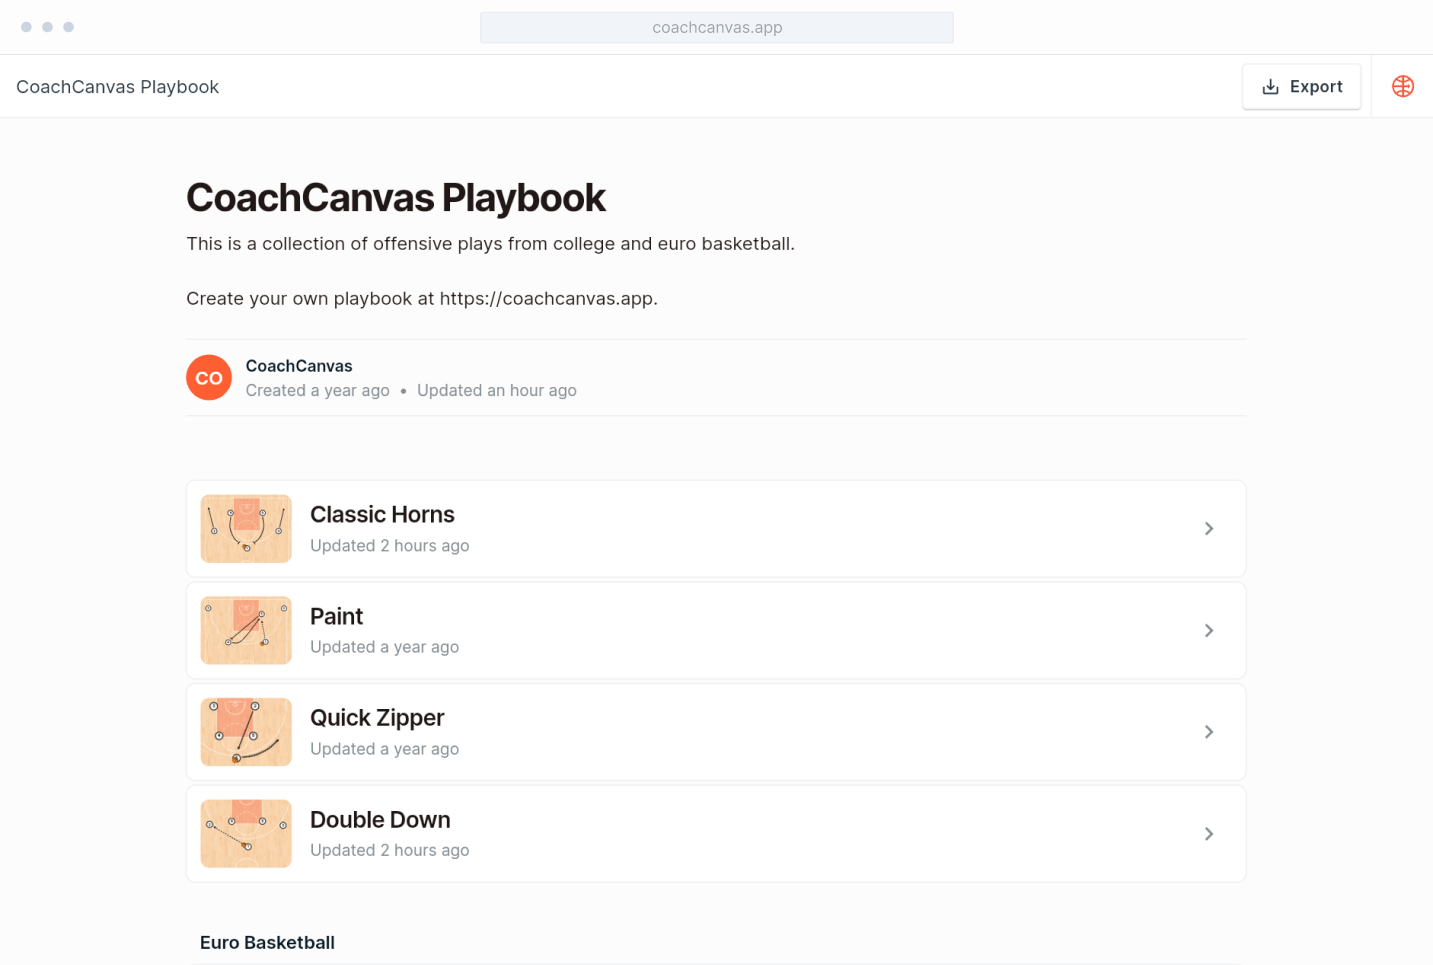Click the Euro Basketball section heading
Viewport: 1433px width, 965px height.
click(x=267, y=943)
